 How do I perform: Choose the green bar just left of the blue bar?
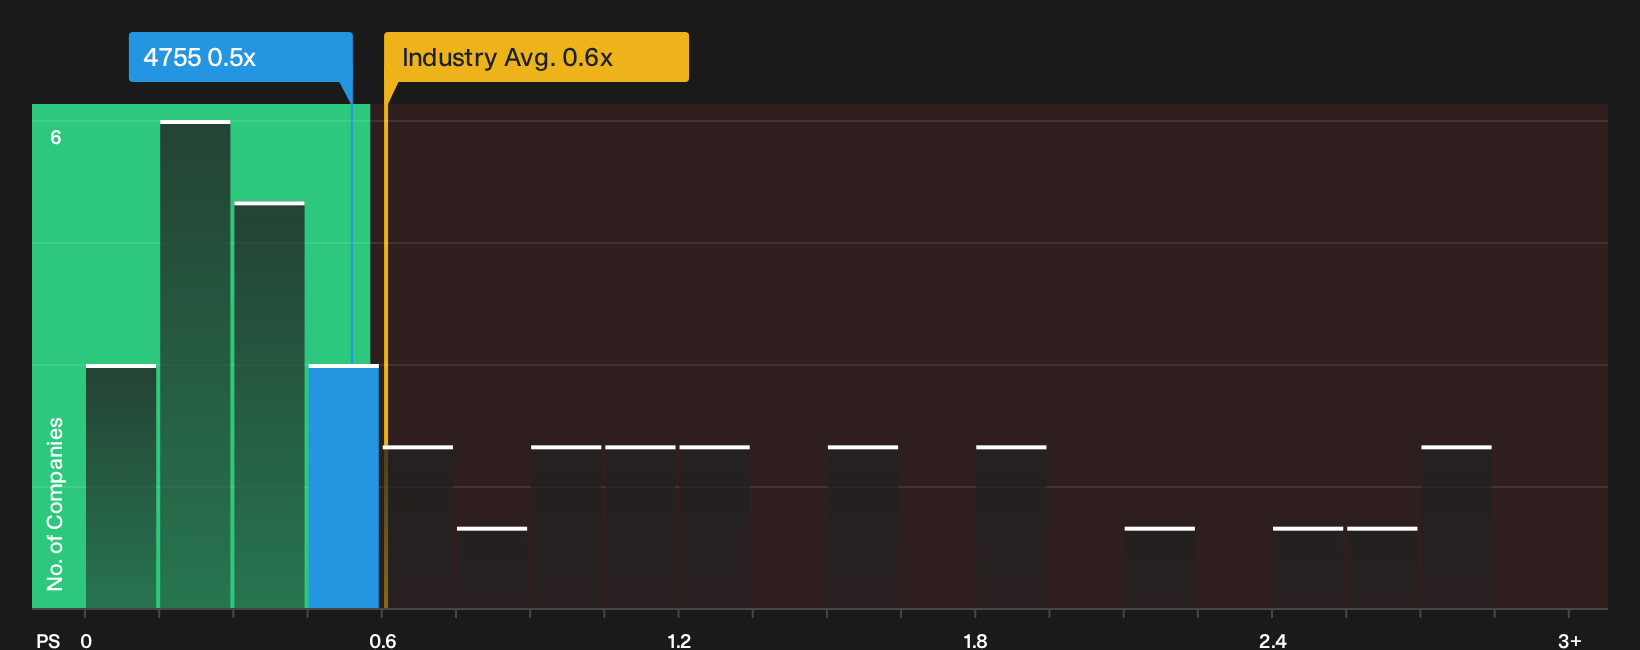pyautogui.click(x=269, y=405)
